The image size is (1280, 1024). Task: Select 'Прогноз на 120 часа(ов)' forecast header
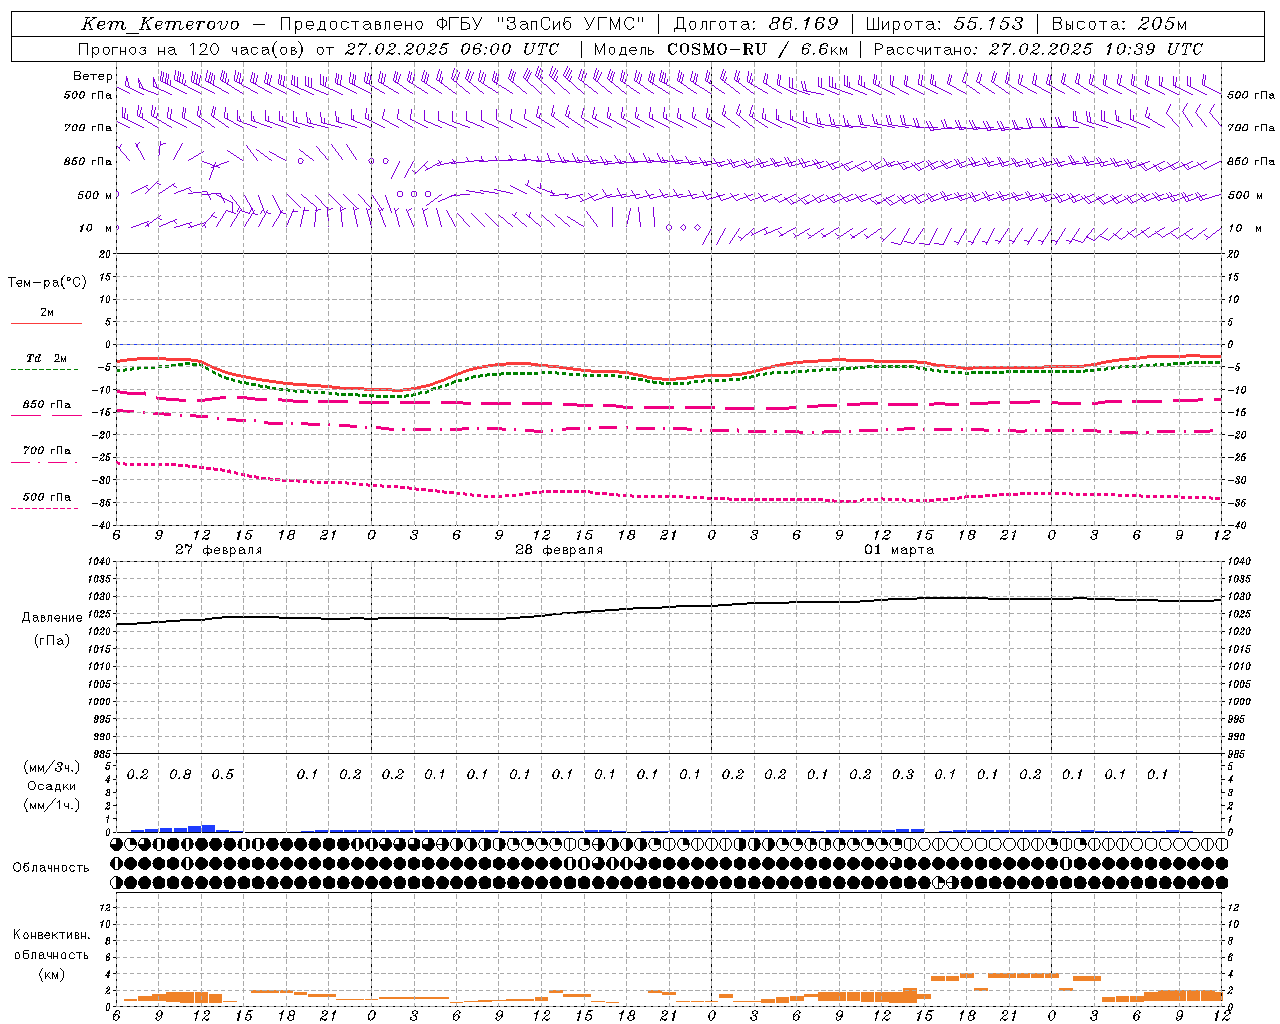[193, 49]
